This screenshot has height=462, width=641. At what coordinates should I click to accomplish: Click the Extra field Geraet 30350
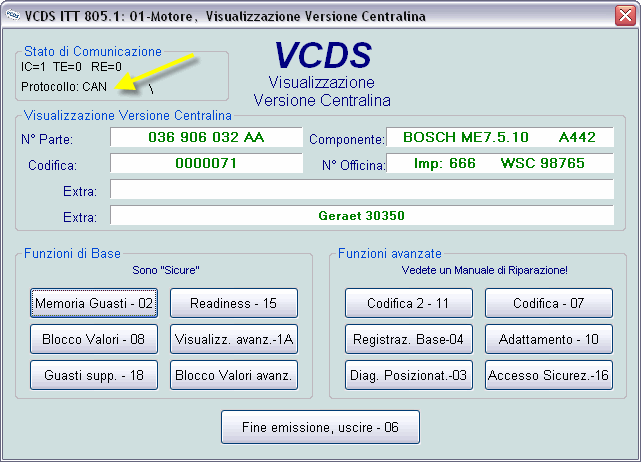point(362,215)
